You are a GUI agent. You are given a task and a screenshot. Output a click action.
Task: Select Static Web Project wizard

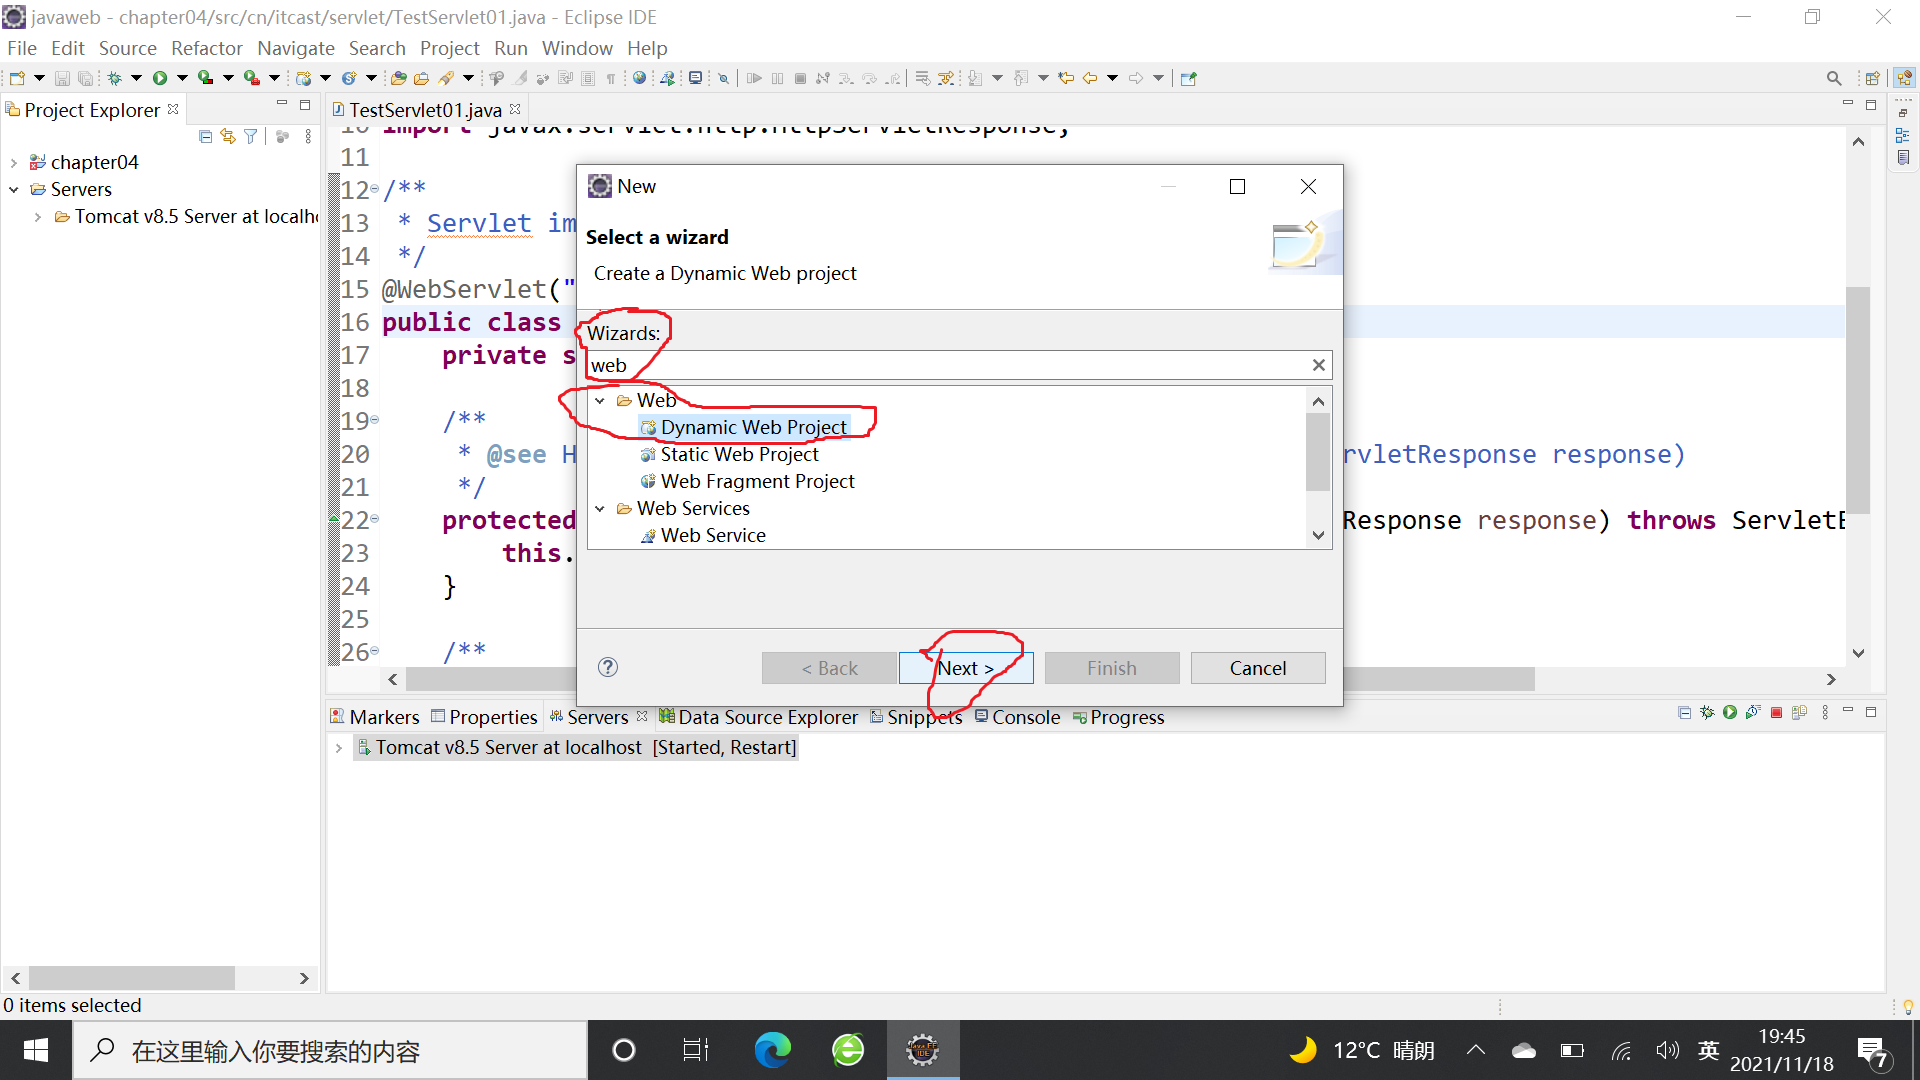pos(739,454)
